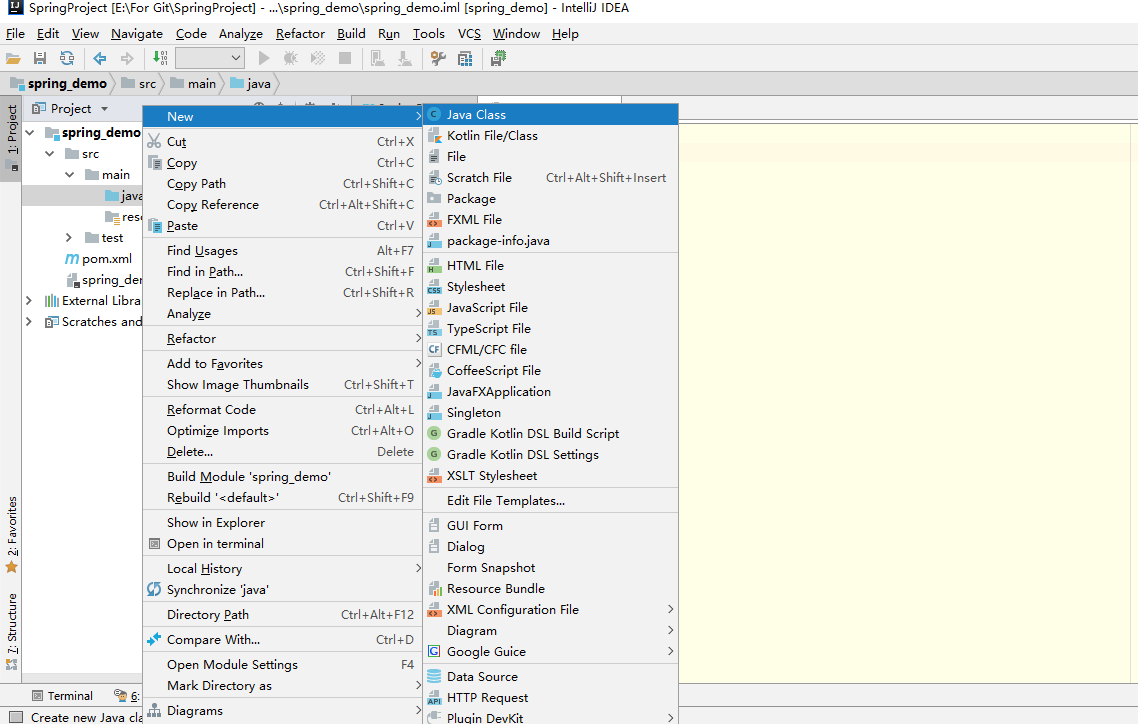
Task: Open the 2: Favorites side tab
Action: tap(12, 535)
